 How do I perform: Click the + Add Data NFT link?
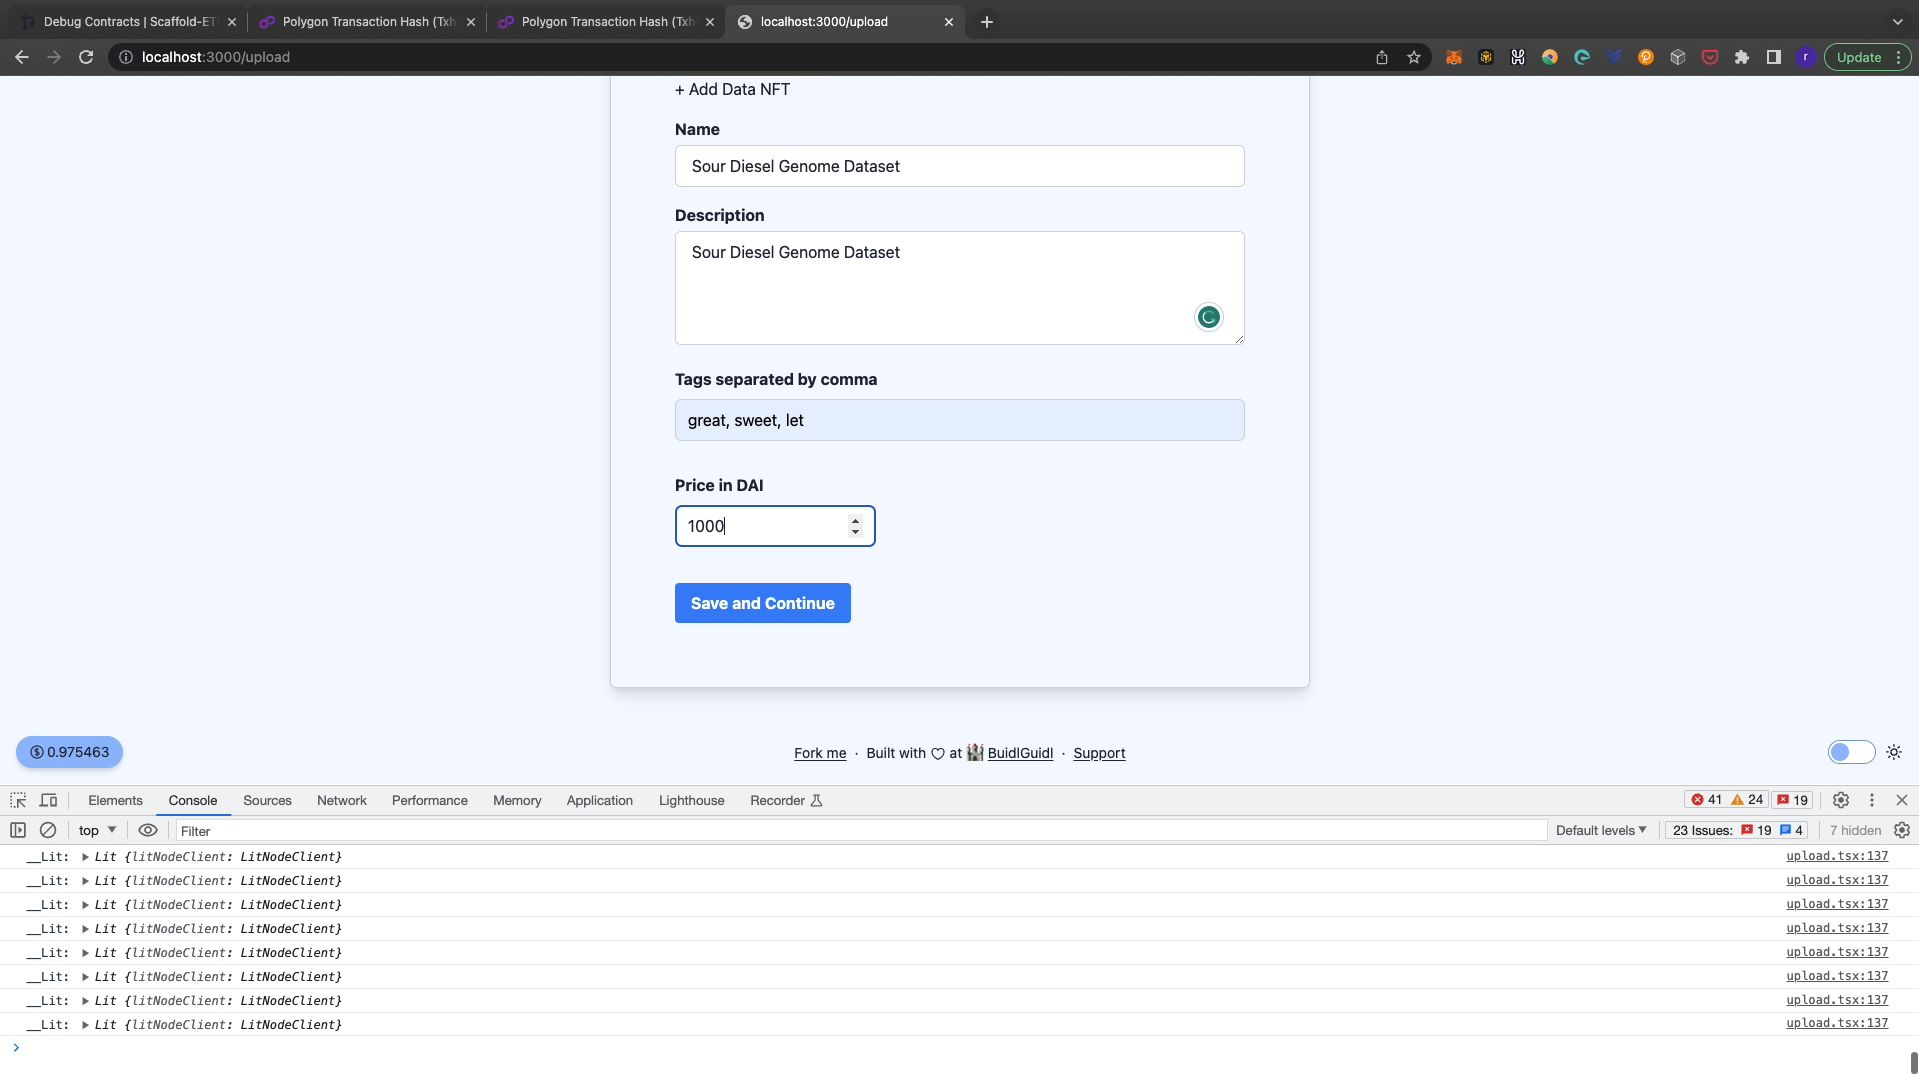click(x=732, y=89)
